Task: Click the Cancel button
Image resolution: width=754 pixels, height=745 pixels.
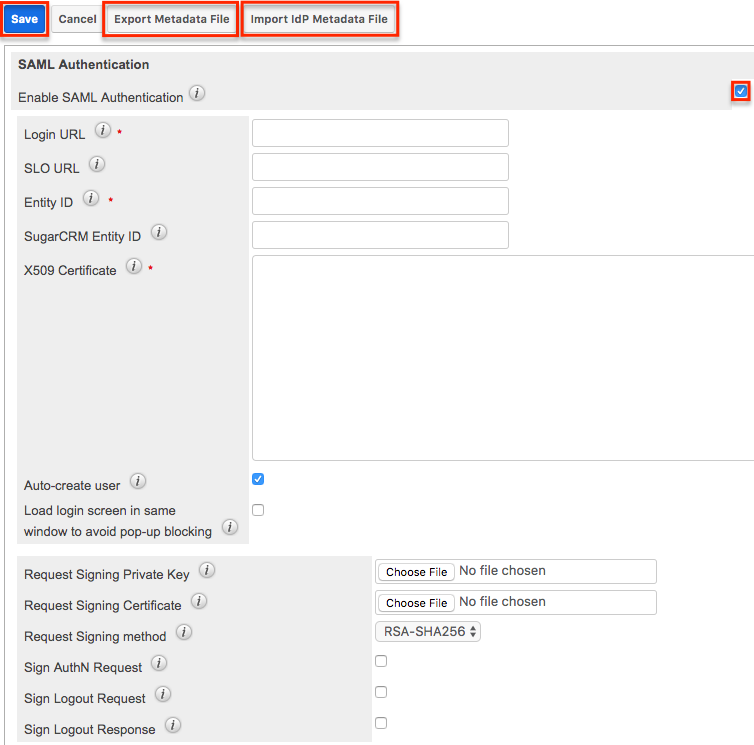Action: pyautogui.click(x=77, y=19)
